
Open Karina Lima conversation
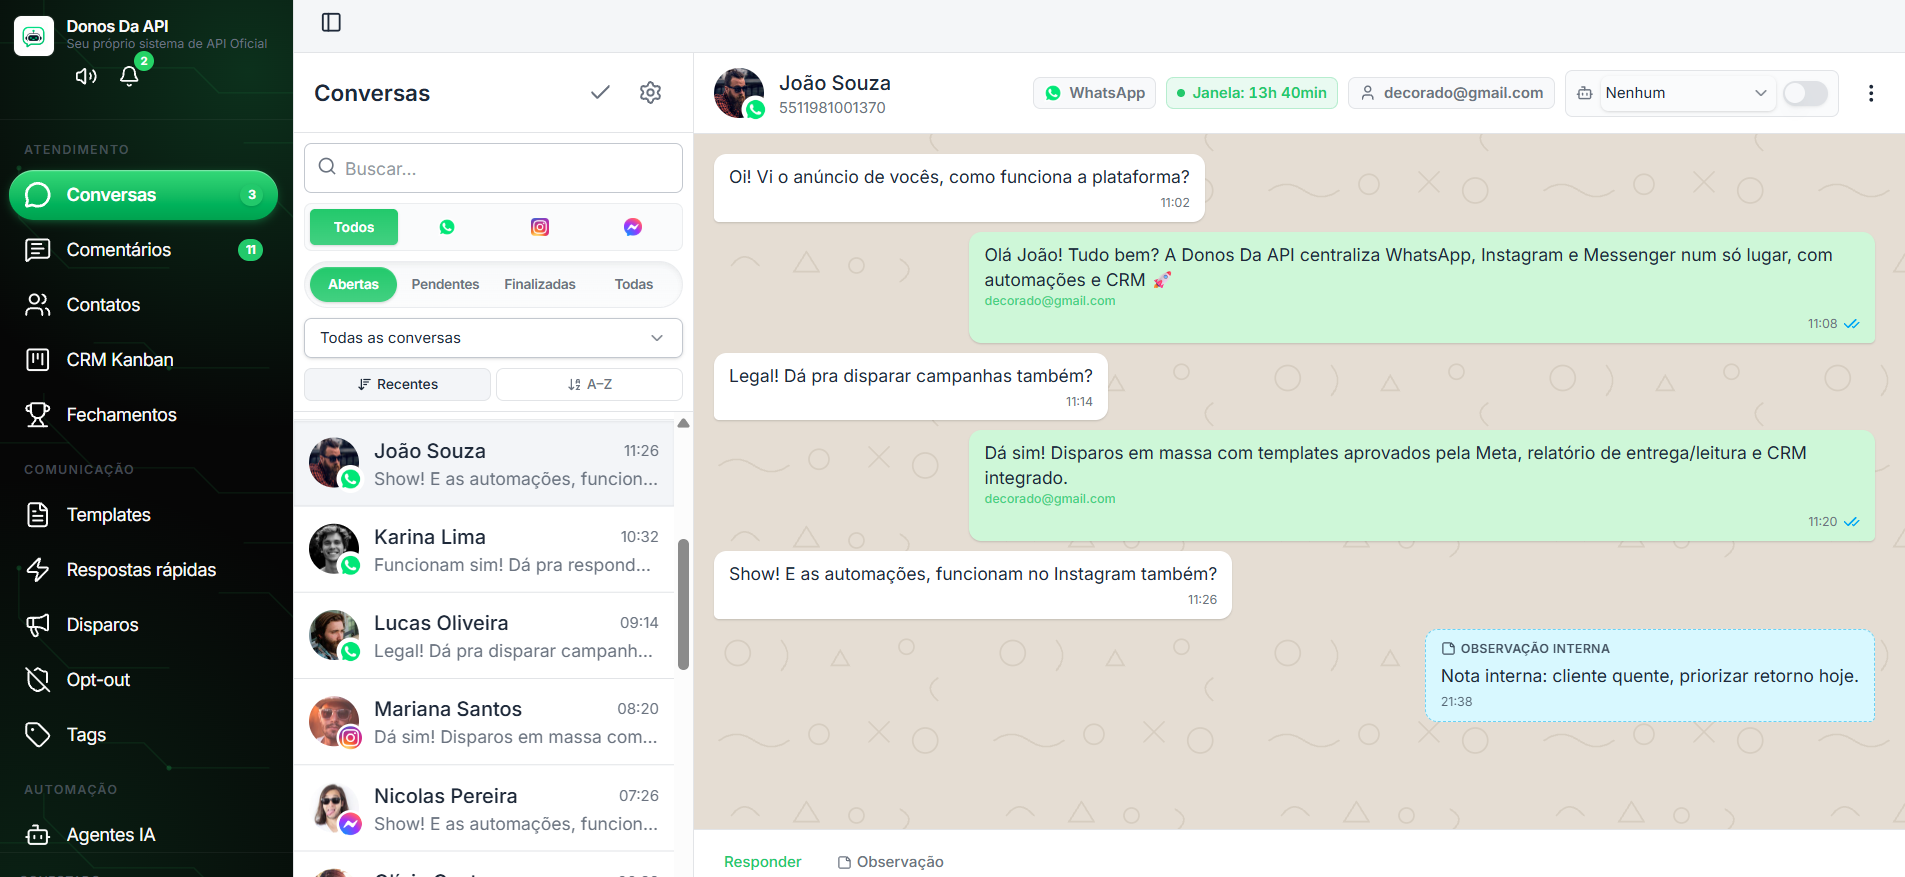point(484,550)
